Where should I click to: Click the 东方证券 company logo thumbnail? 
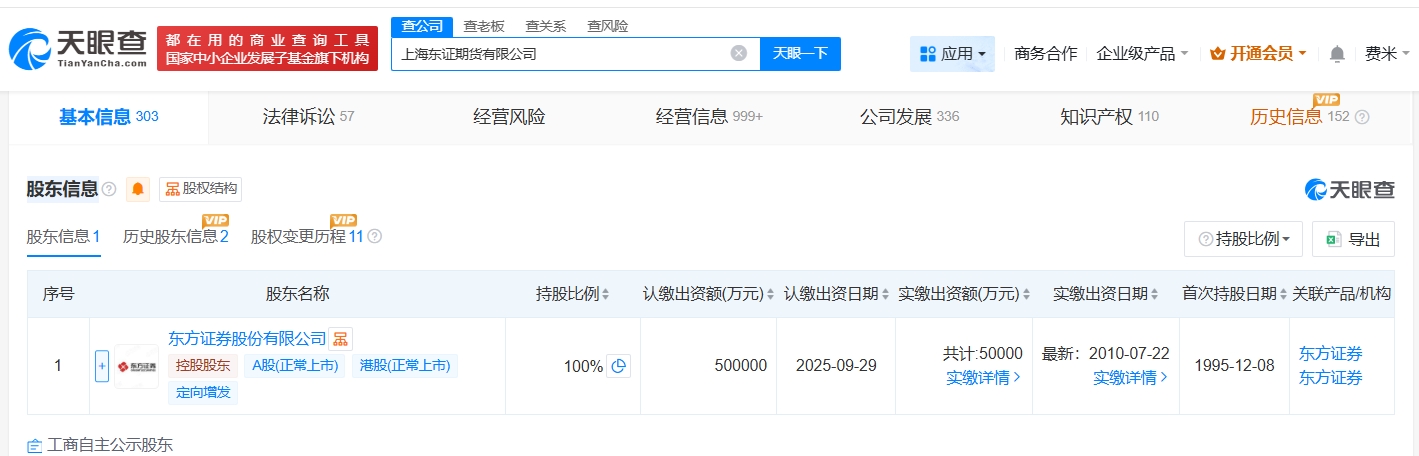(136, 366)
